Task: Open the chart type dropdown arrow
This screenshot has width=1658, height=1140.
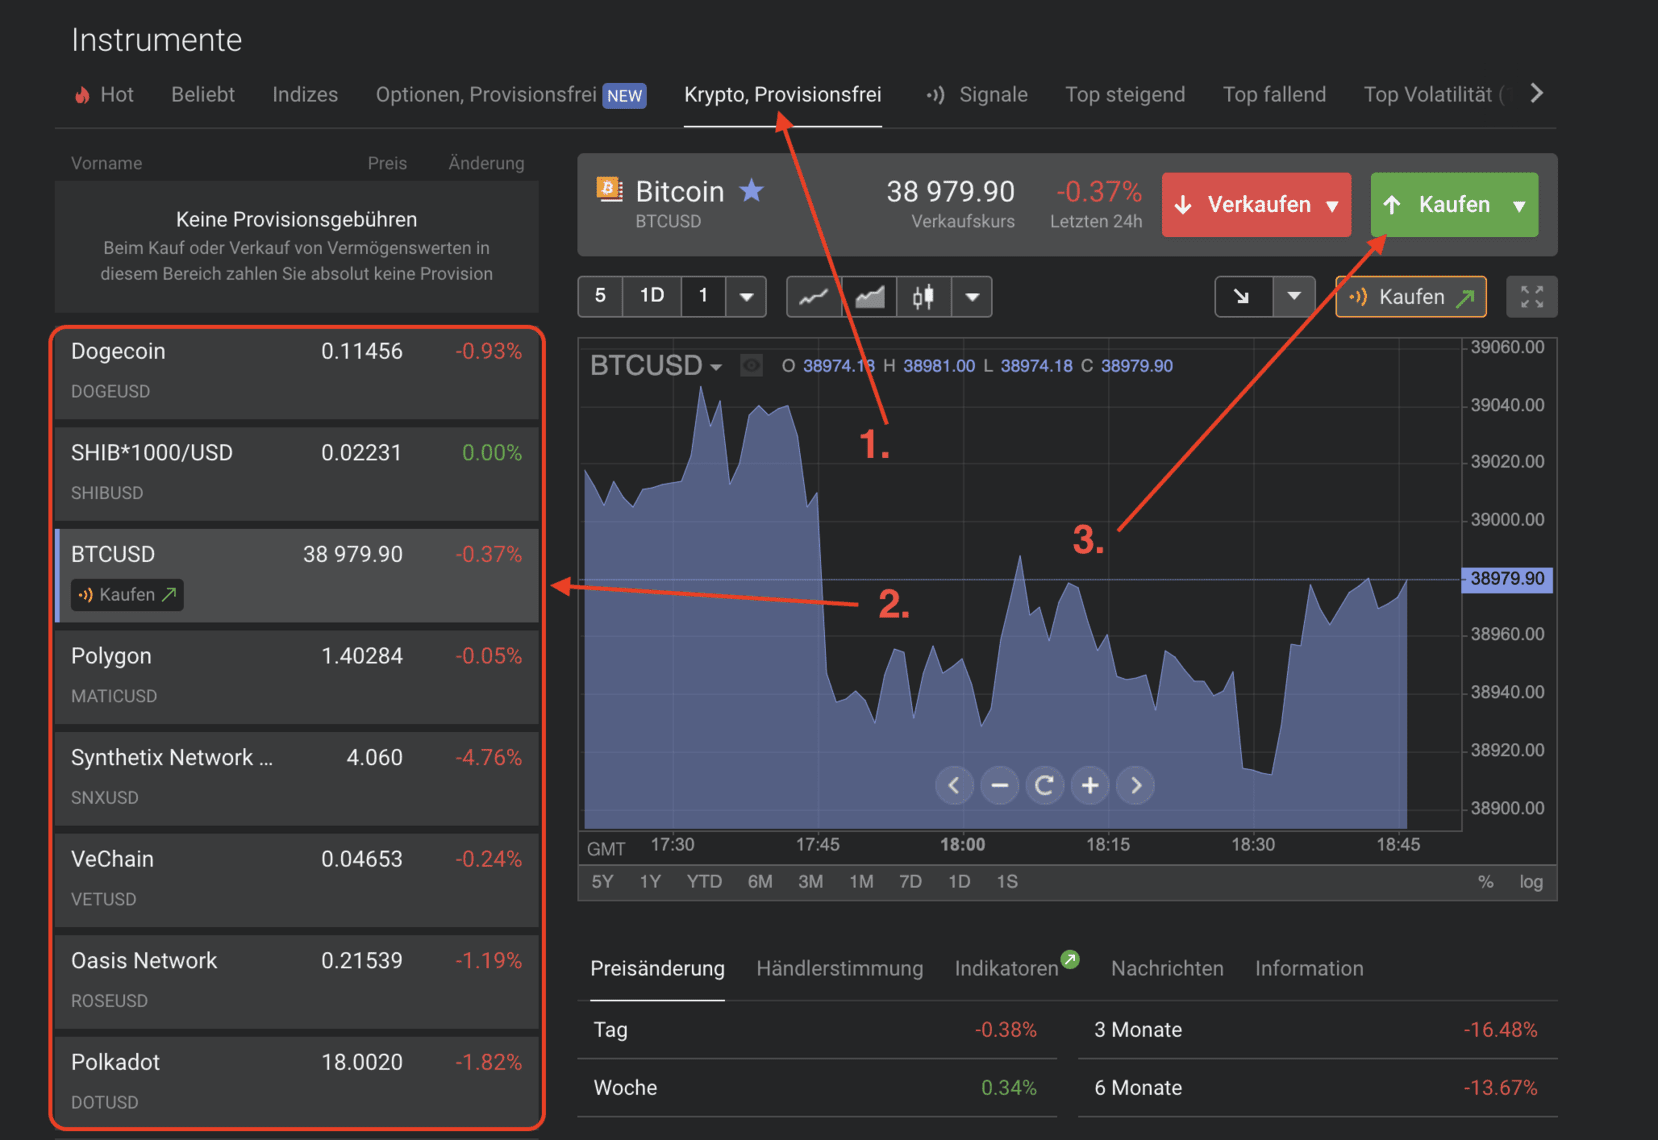Action: [x=971, y=297]
